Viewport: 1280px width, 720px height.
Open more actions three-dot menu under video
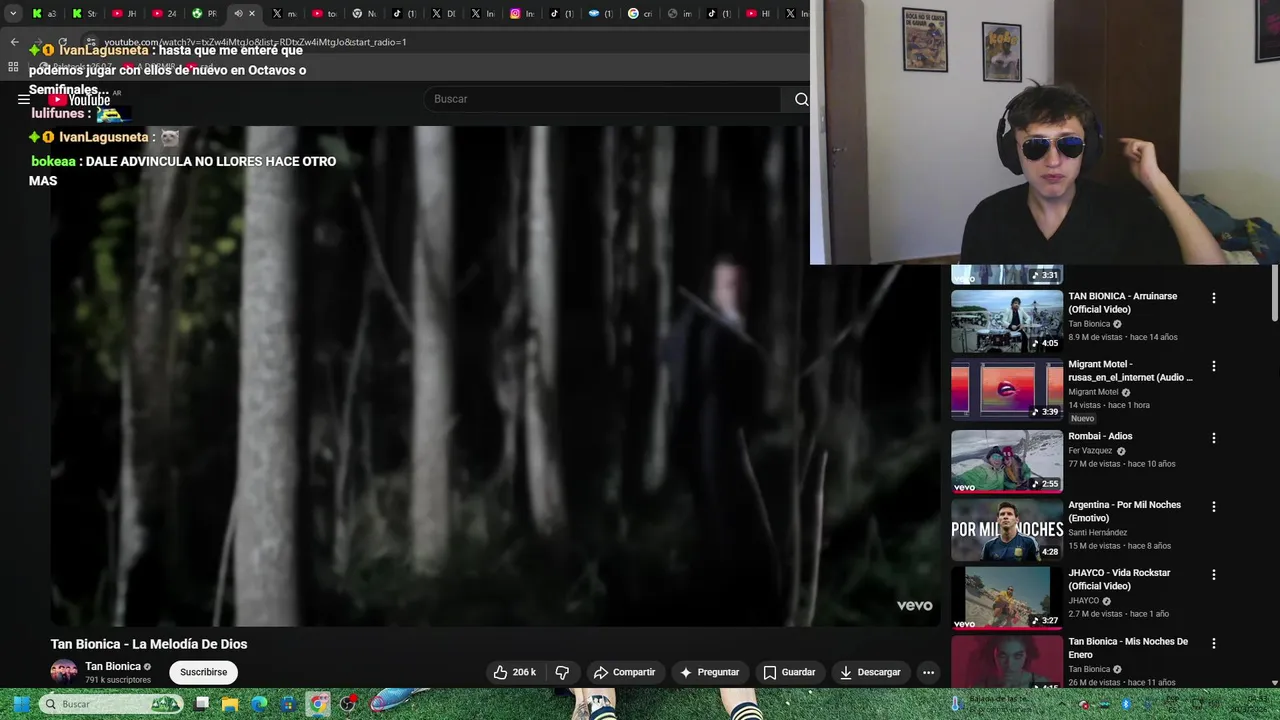[x=928, y=672]
